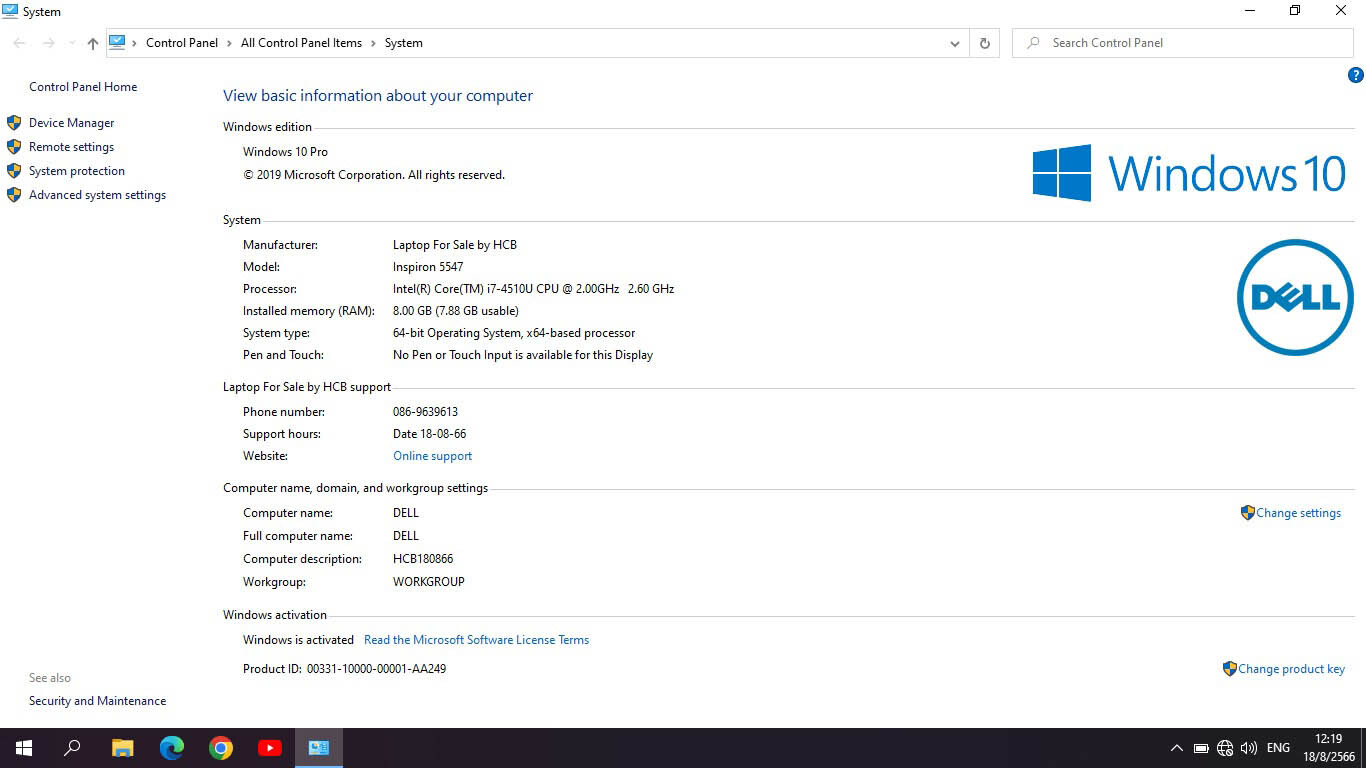The width and height of the screenshot is (1366, 768).
Task: Go up one level with the up arrow
Action: pyautogui.click(x=93, y=43)
